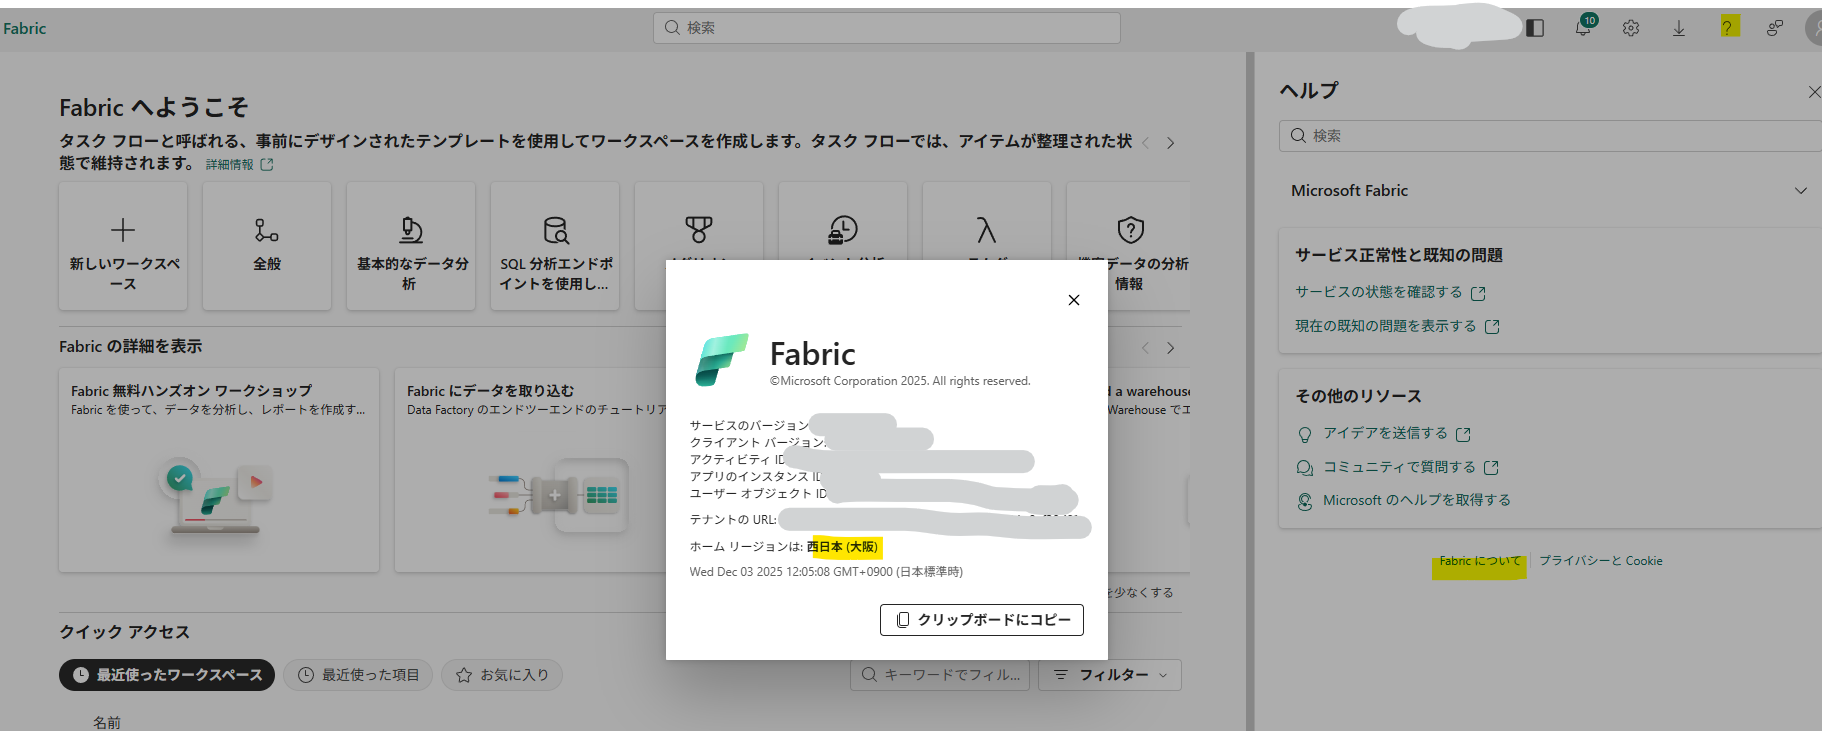Click the キーワードでフィルター input

[940, 675]
